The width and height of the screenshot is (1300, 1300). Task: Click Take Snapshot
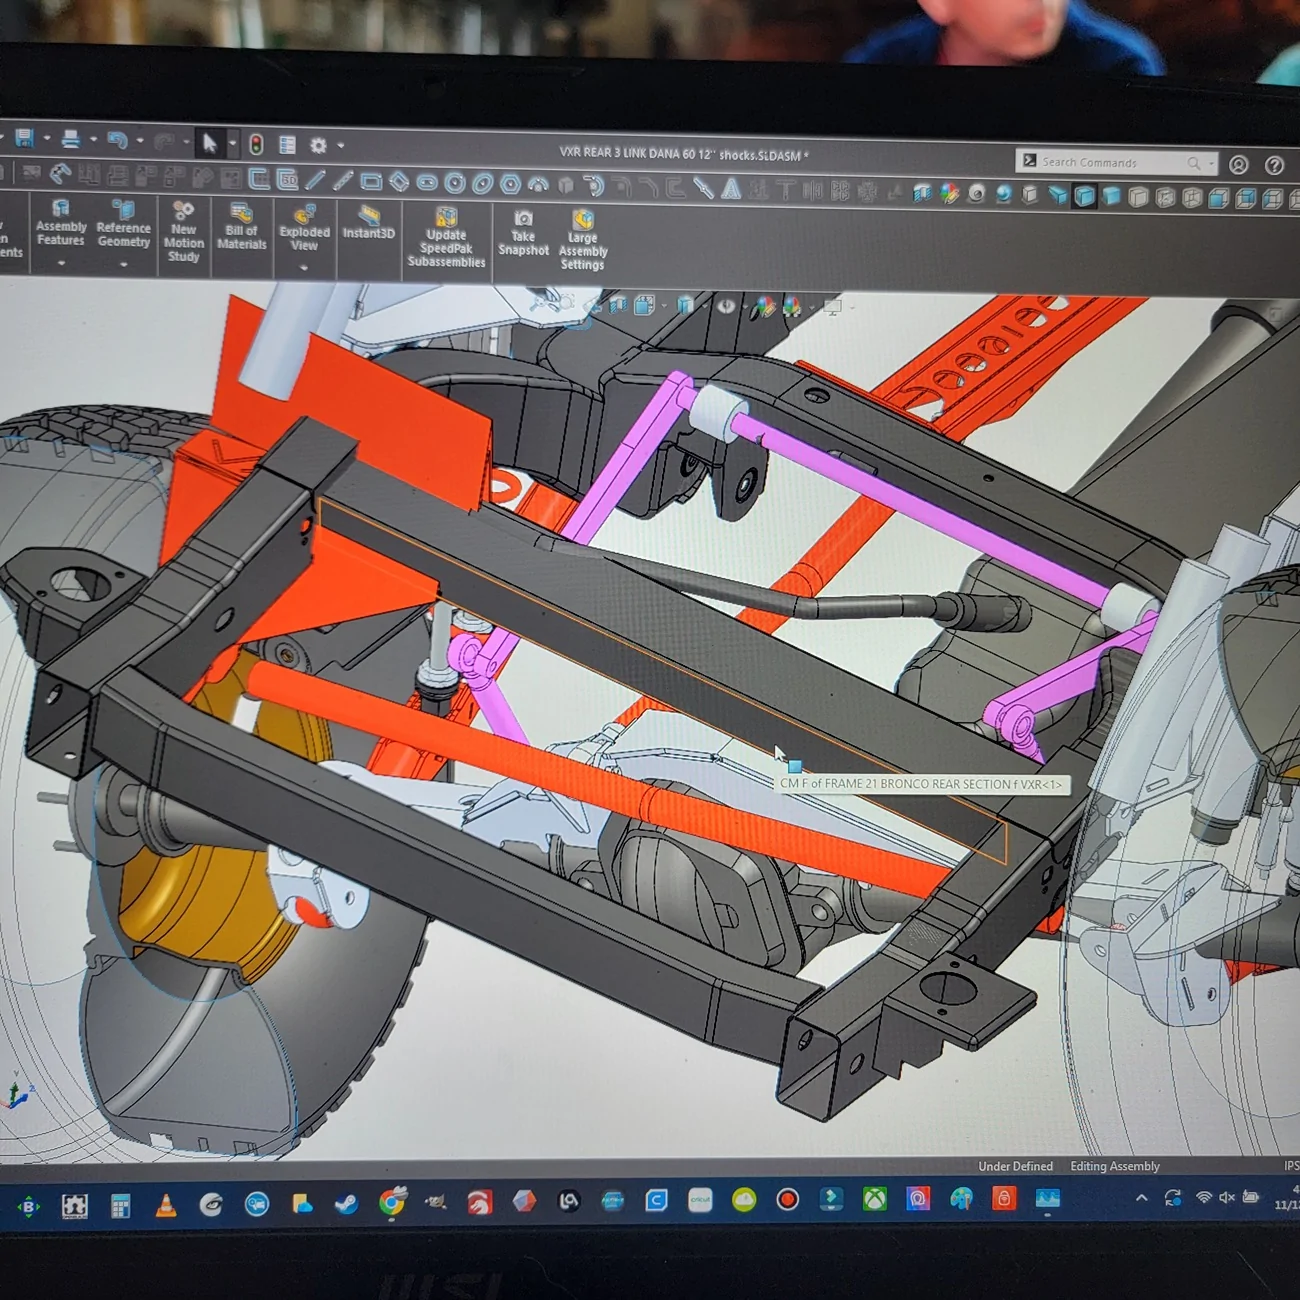pyautogui.click(x=523, y=233)
